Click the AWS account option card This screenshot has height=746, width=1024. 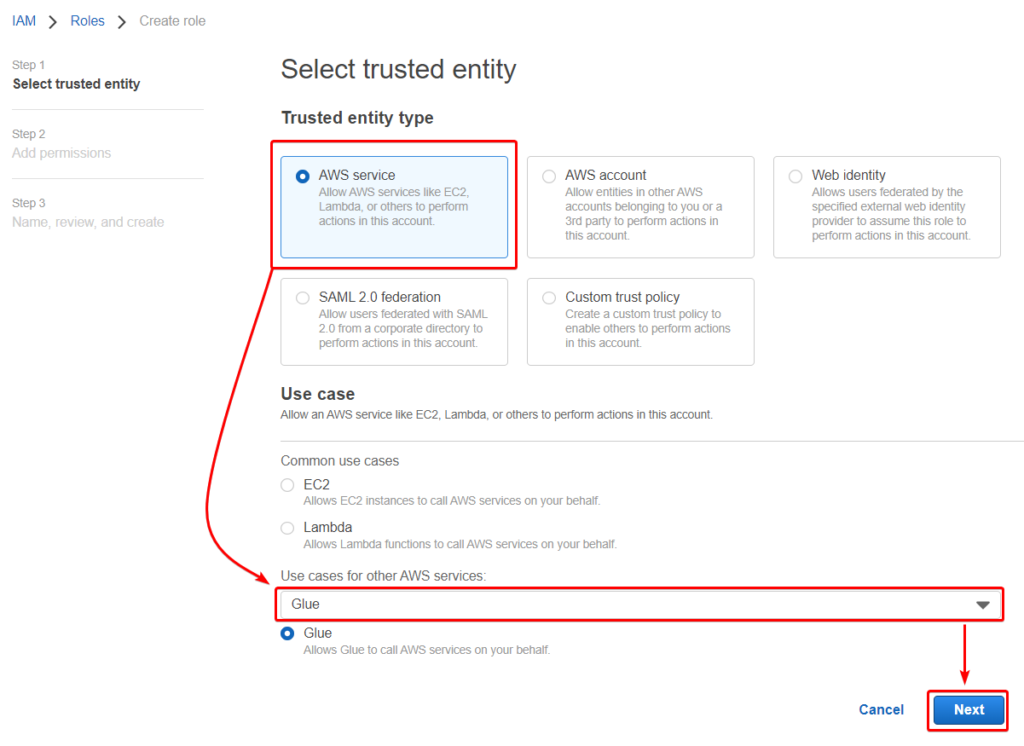click(x=640, y=206)
